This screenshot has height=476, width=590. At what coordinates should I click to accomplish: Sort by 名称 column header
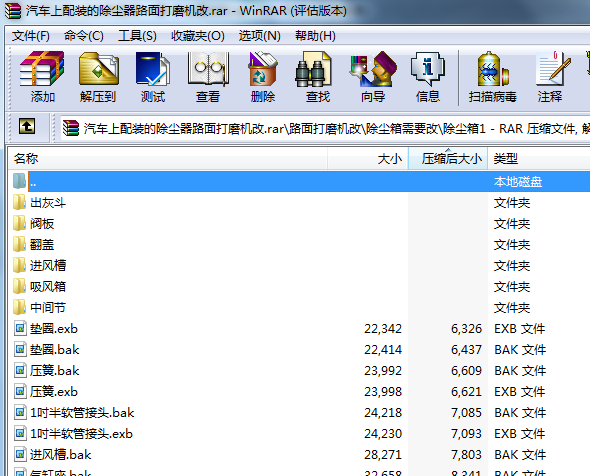point(168,158)
